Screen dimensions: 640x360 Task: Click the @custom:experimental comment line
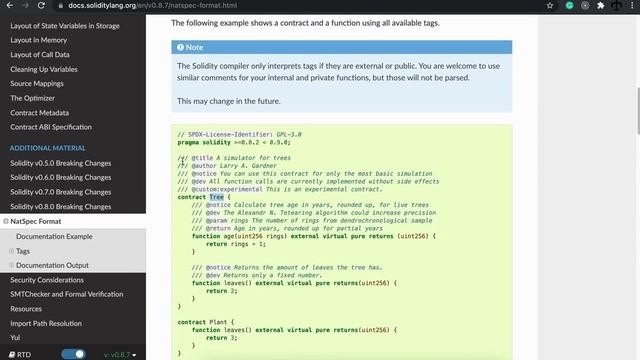[280, 189]
